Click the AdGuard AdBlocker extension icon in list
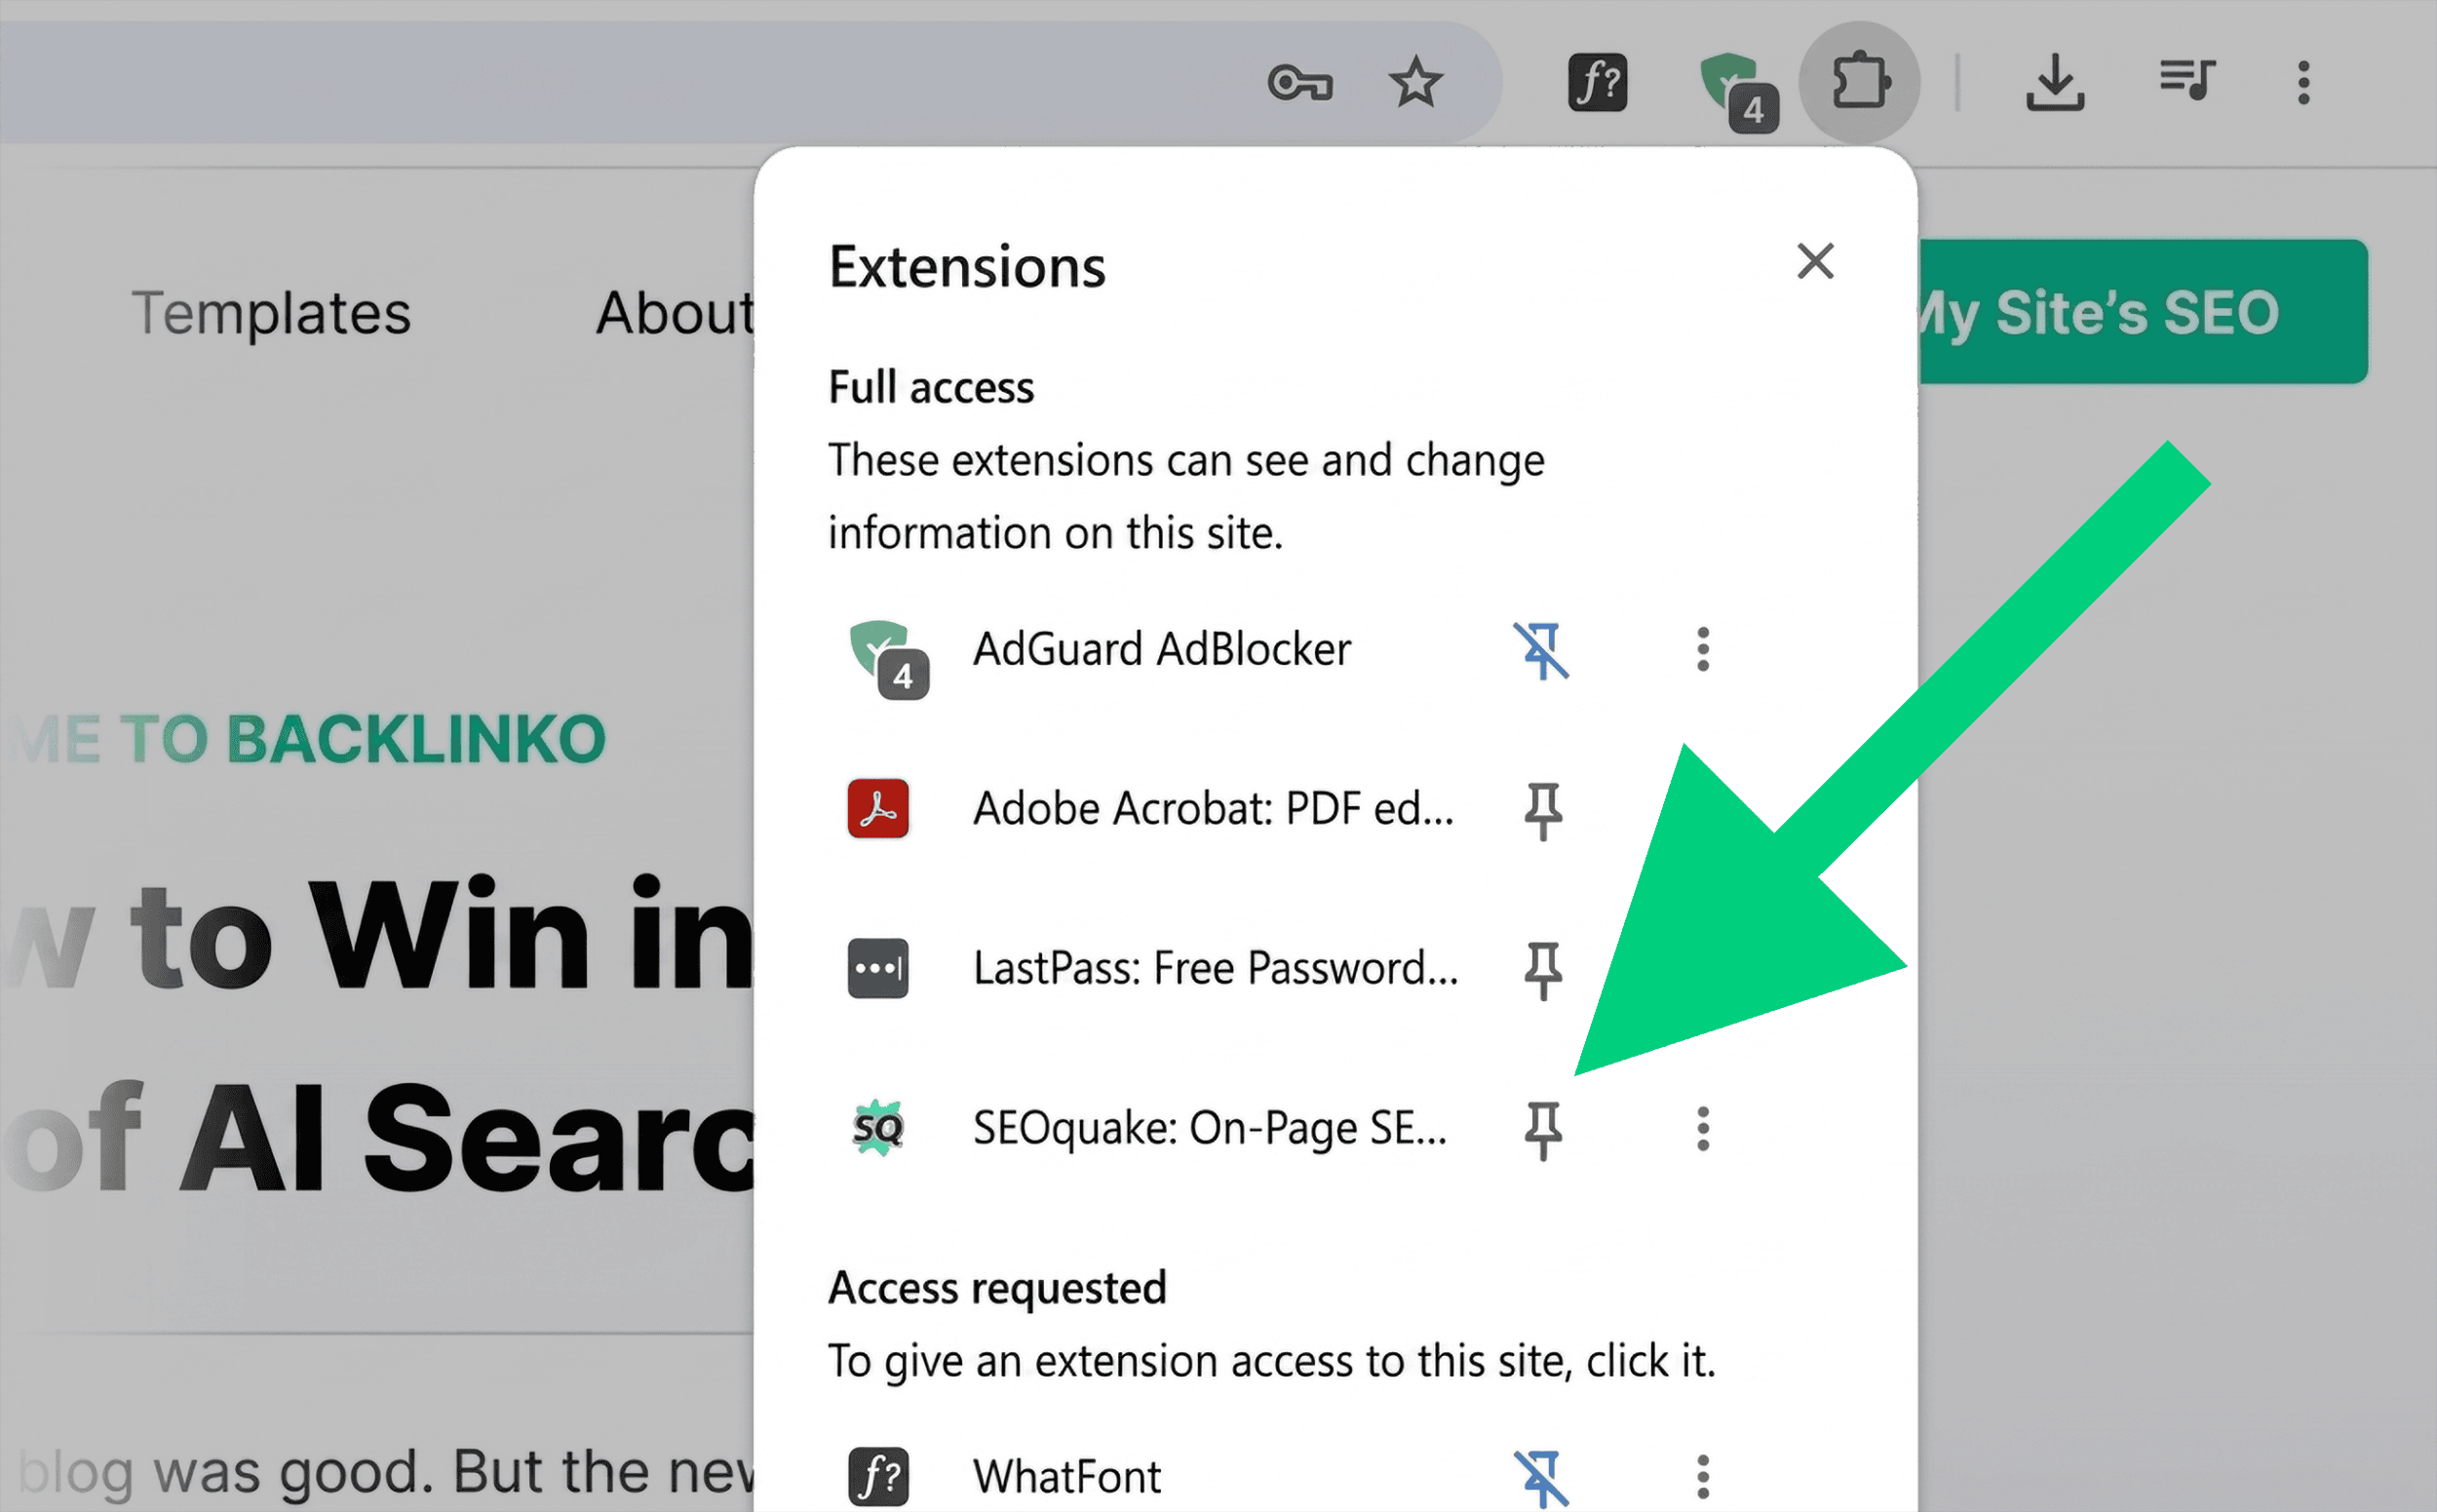This screenshot has width=2437, height=1512. (888, 658)
